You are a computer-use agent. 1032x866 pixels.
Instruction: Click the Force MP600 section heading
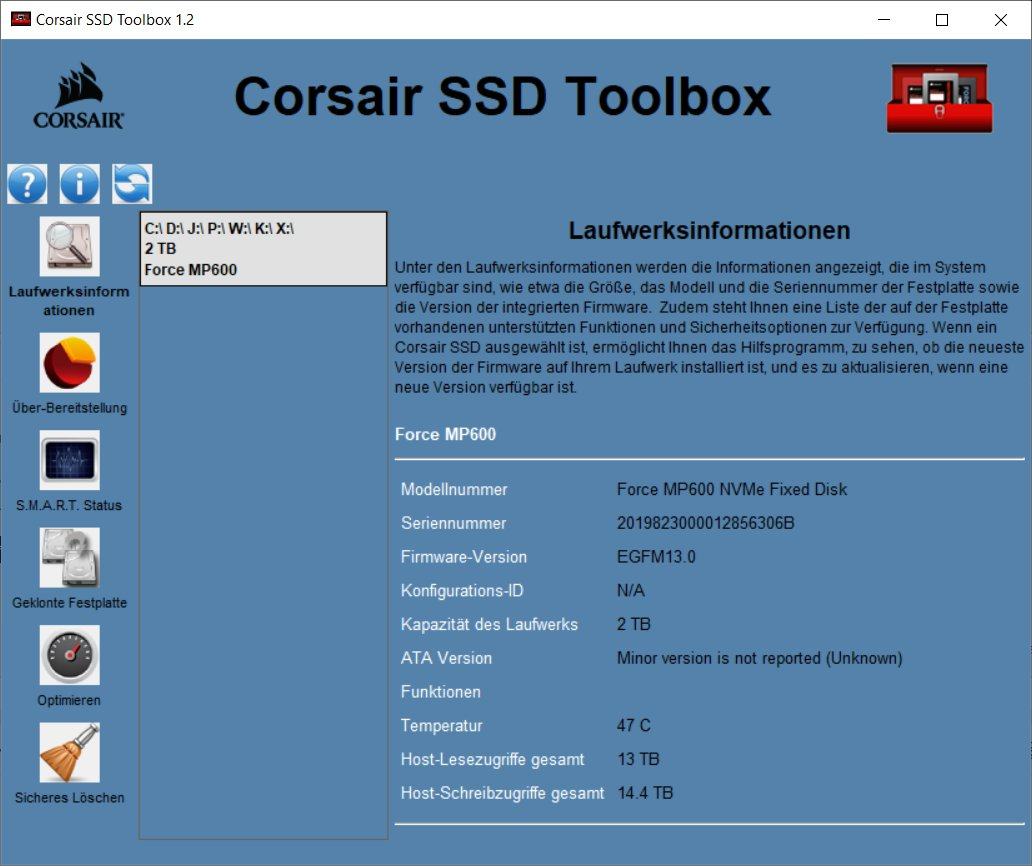(446, 434)
